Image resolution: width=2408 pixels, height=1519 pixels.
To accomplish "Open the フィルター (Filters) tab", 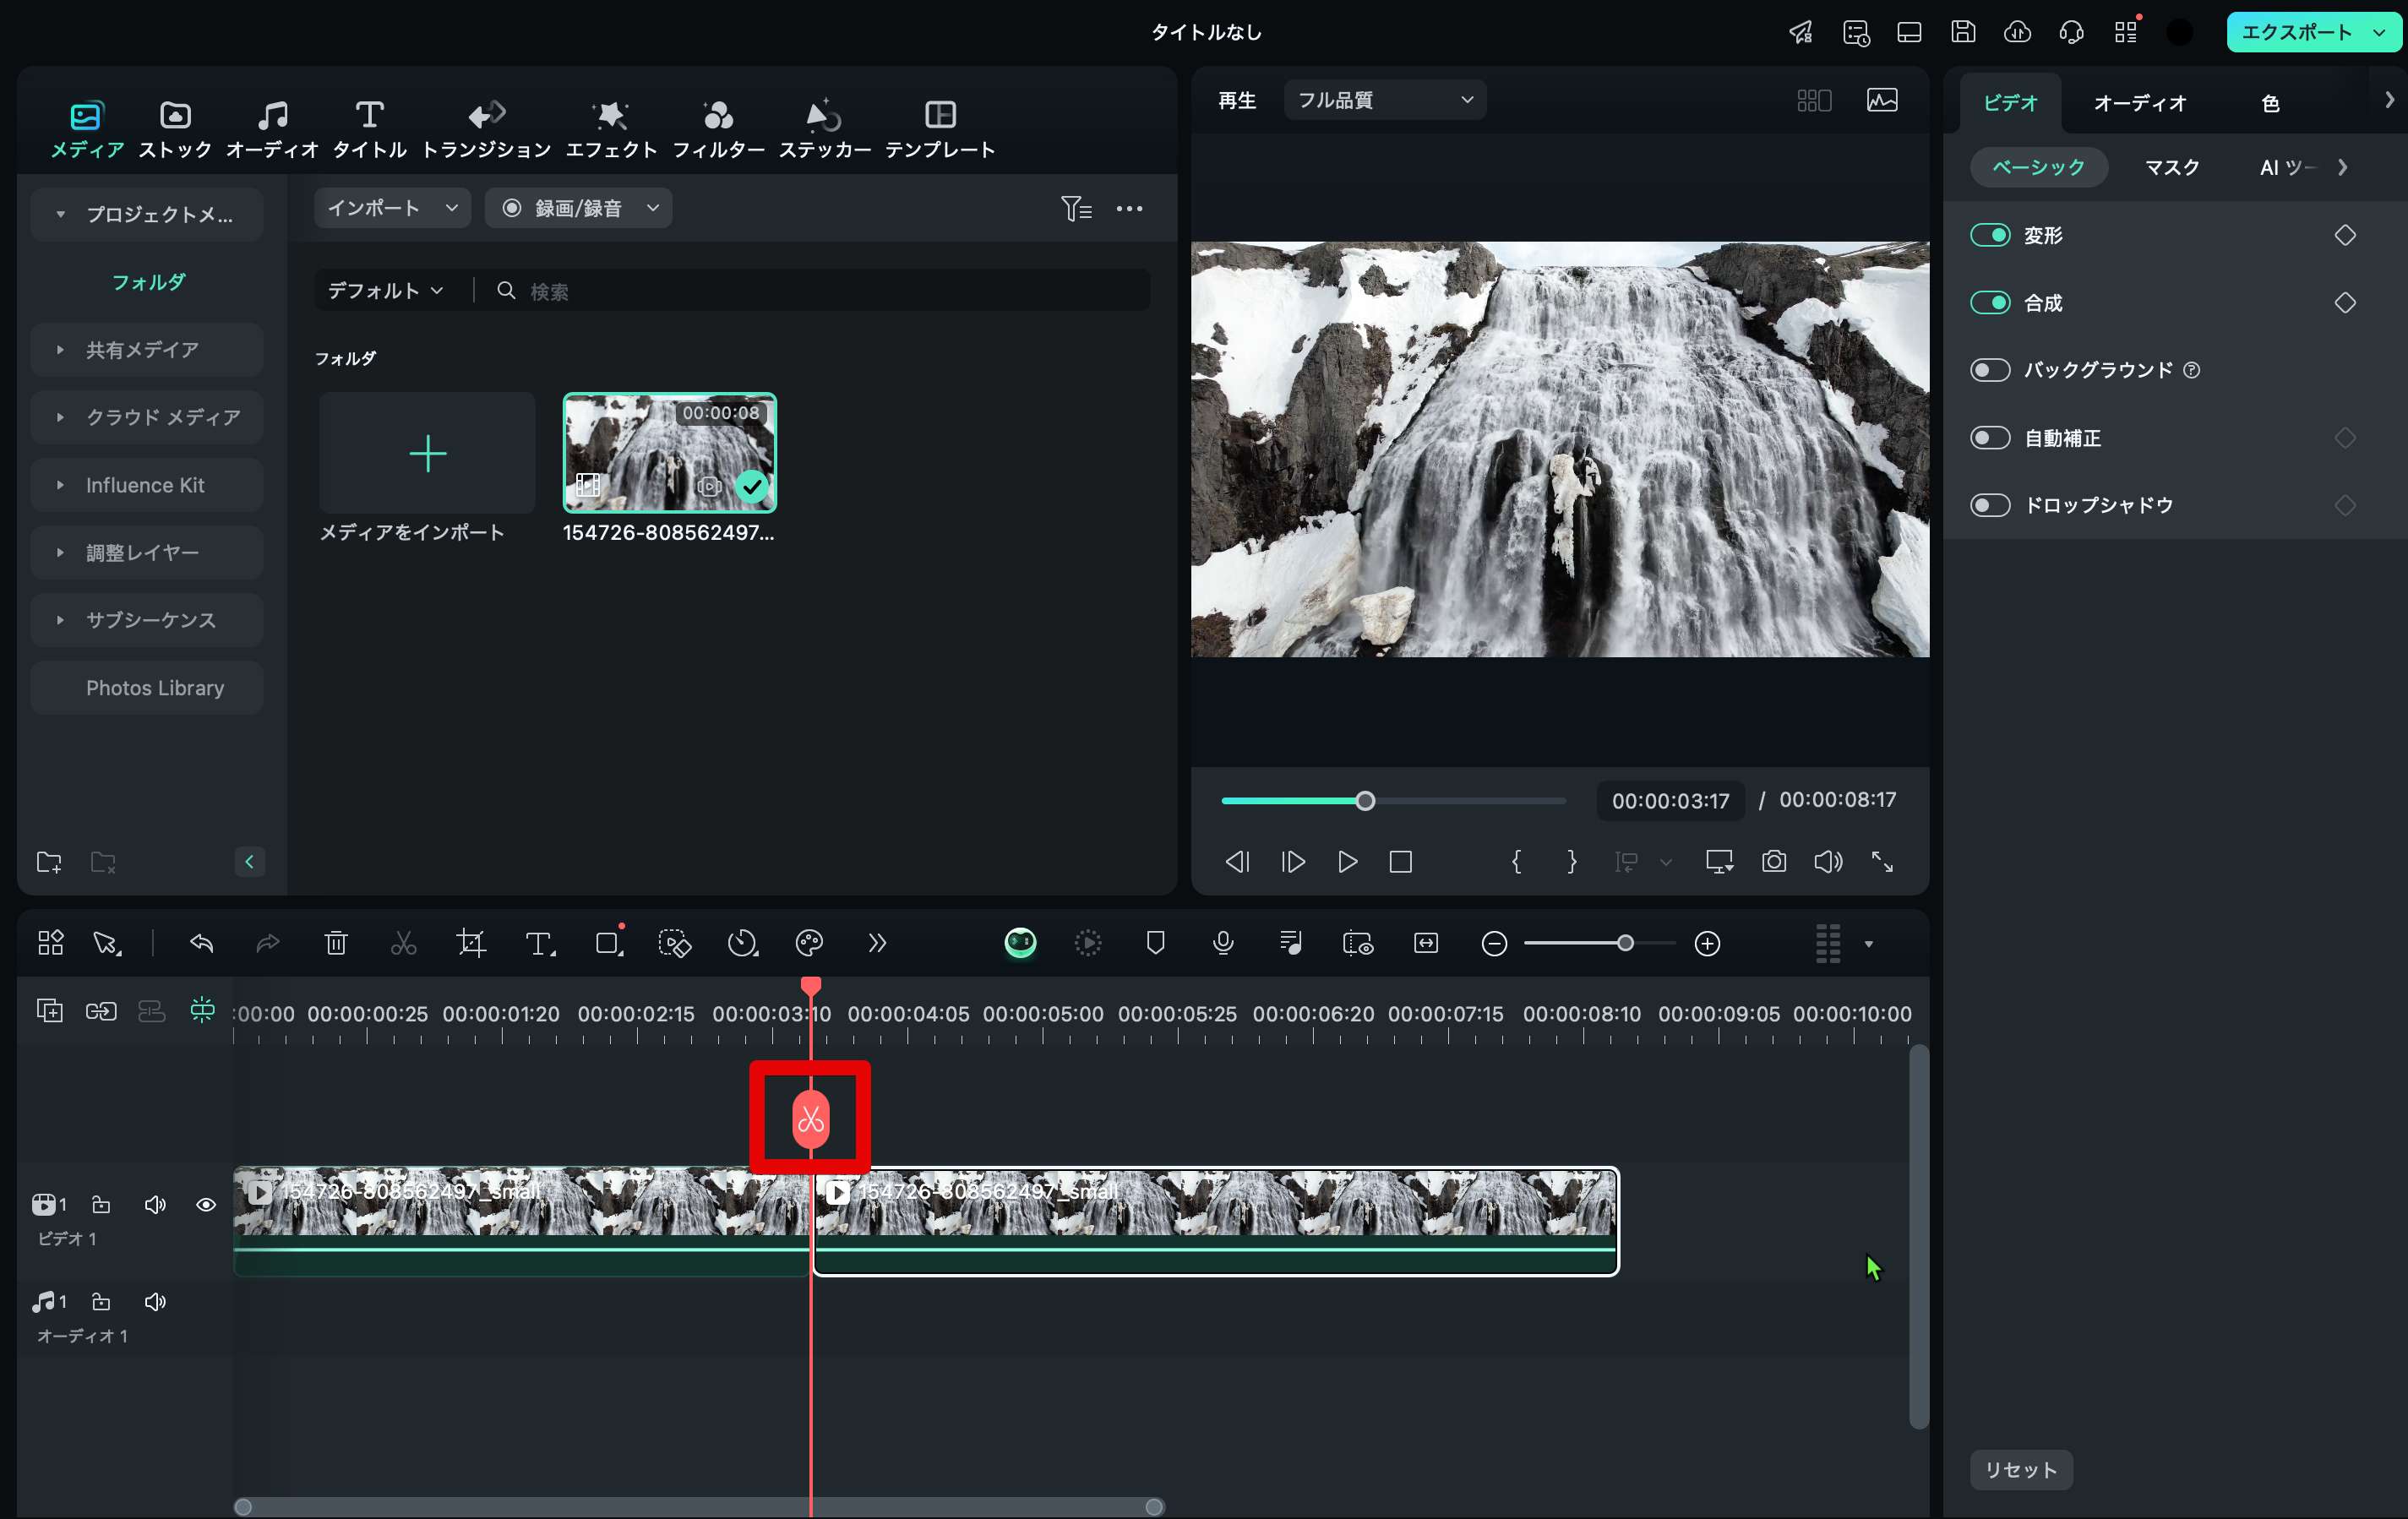I will tap(718, 130).
